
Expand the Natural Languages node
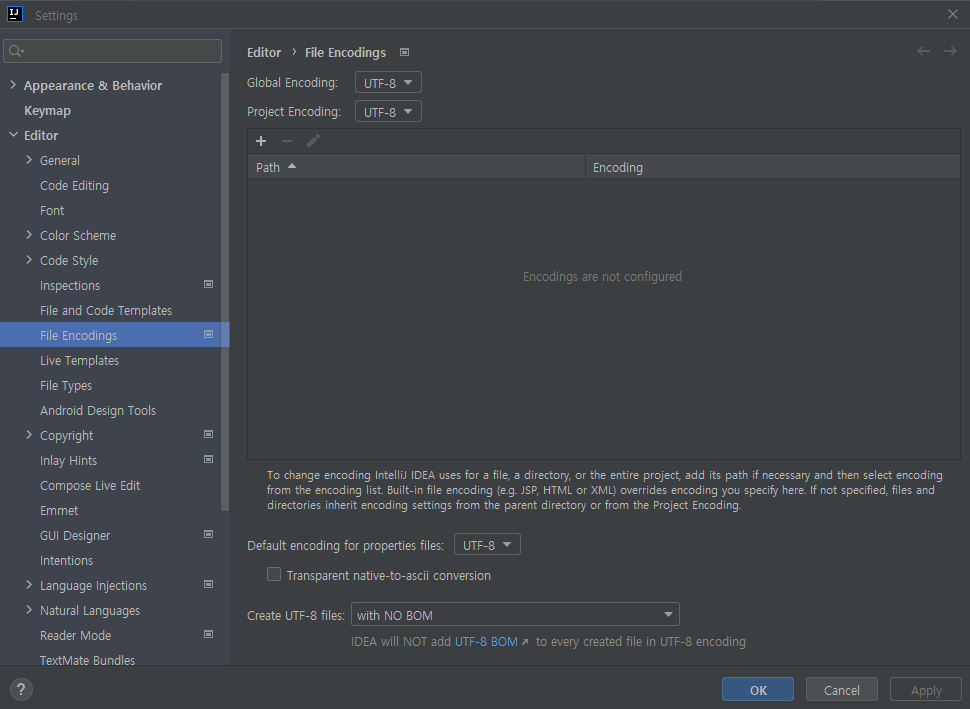[x=29, y=610]
